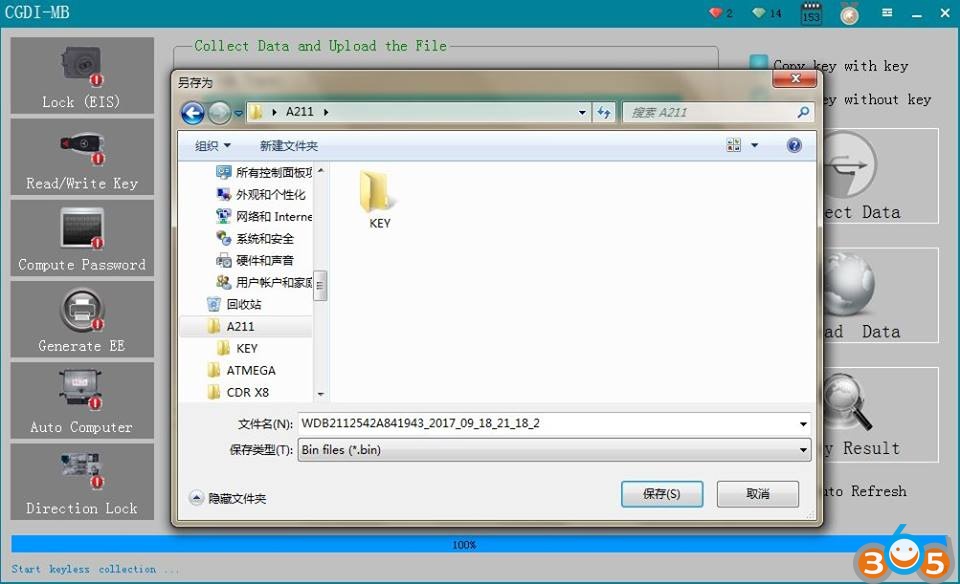Viewport: 960px width, 584px height.
Task: Click the help icon in save dialog
Action: [x=794, y=146]
